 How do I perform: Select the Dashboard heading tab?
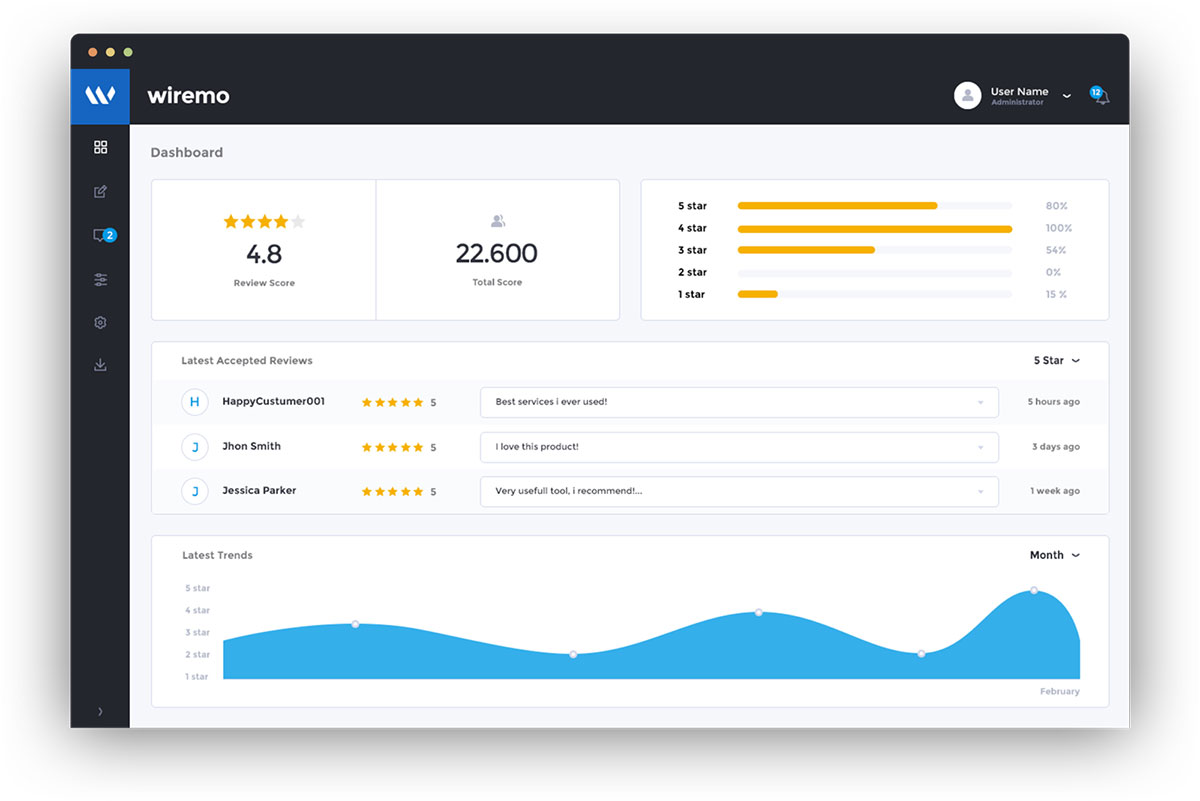(x=186, y=152)
